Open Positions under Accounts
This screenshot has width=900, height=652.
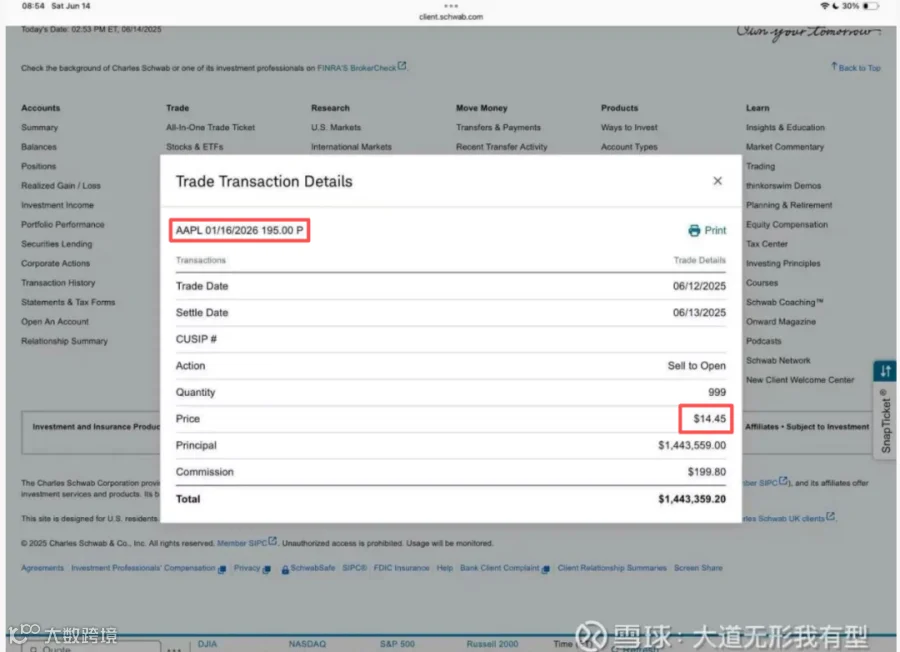pos(38,166)
